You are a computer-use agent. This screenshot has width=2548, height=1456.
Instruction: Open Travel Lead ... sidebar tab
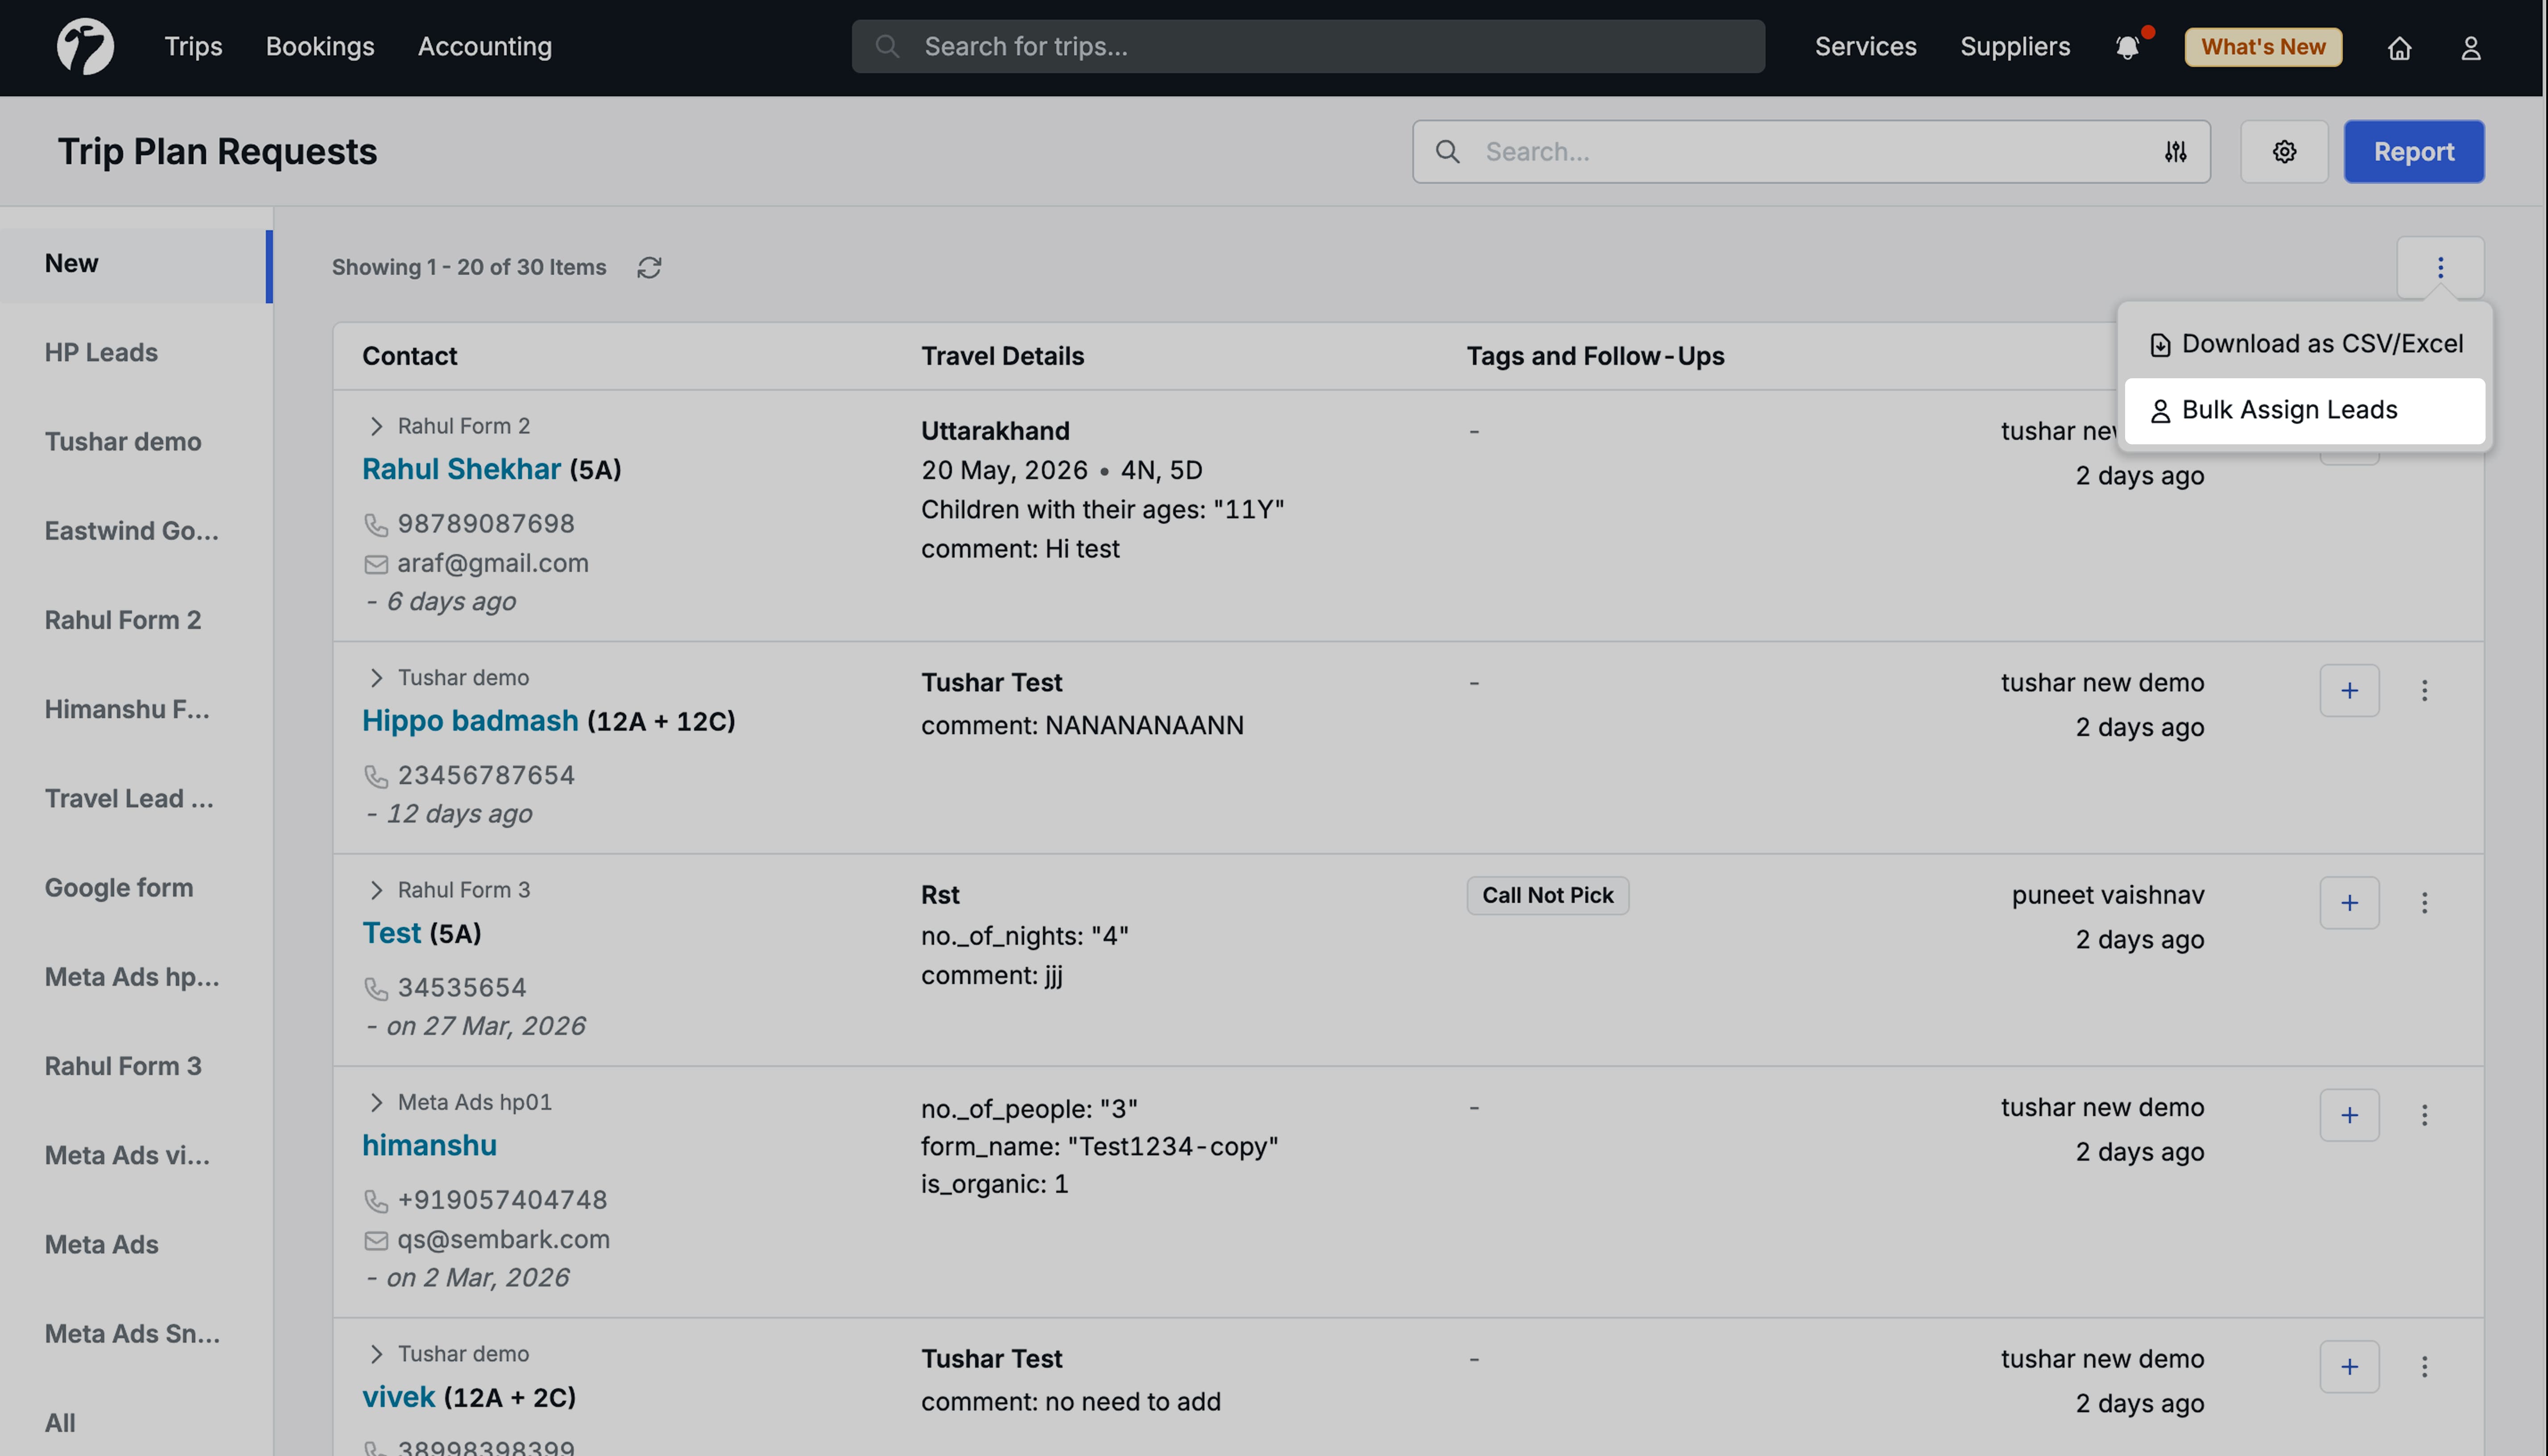[x=136, y=799]
